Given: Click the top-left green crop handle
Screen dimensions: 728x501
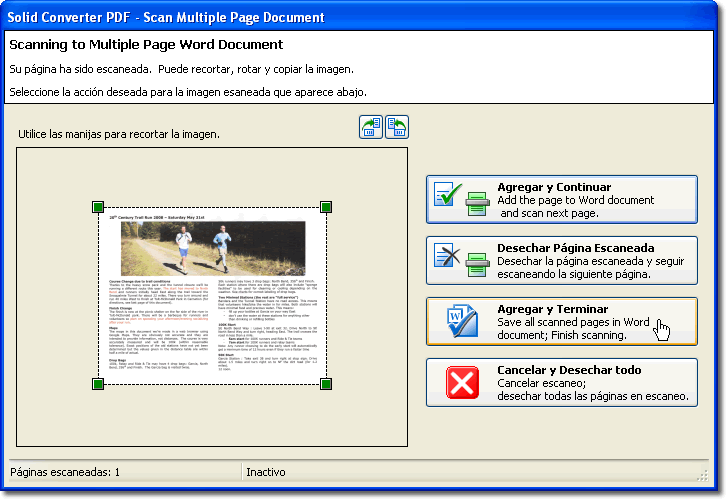Looking at the screenshot, I should [x=98, y=207].
